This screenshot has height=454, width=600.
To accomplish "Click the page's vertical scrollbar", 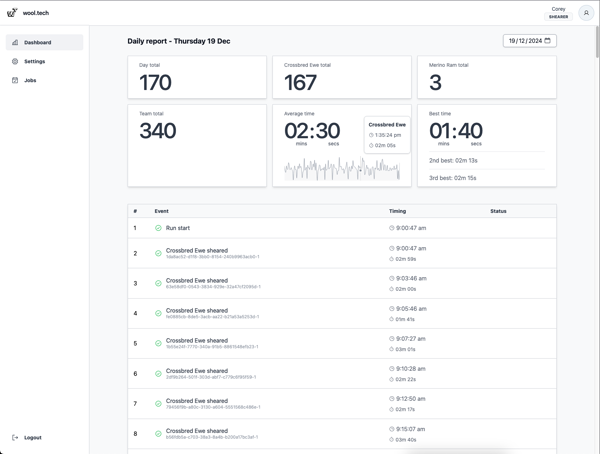I will (596, 40).
